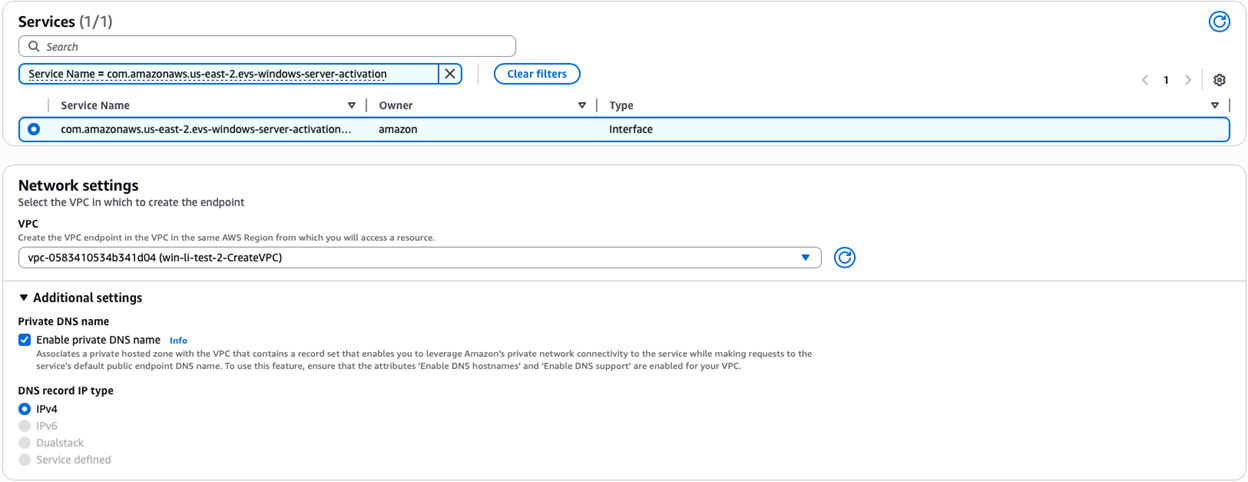
Task: Click the amazon owner cell in the row
Action: (x=398, y=129)
